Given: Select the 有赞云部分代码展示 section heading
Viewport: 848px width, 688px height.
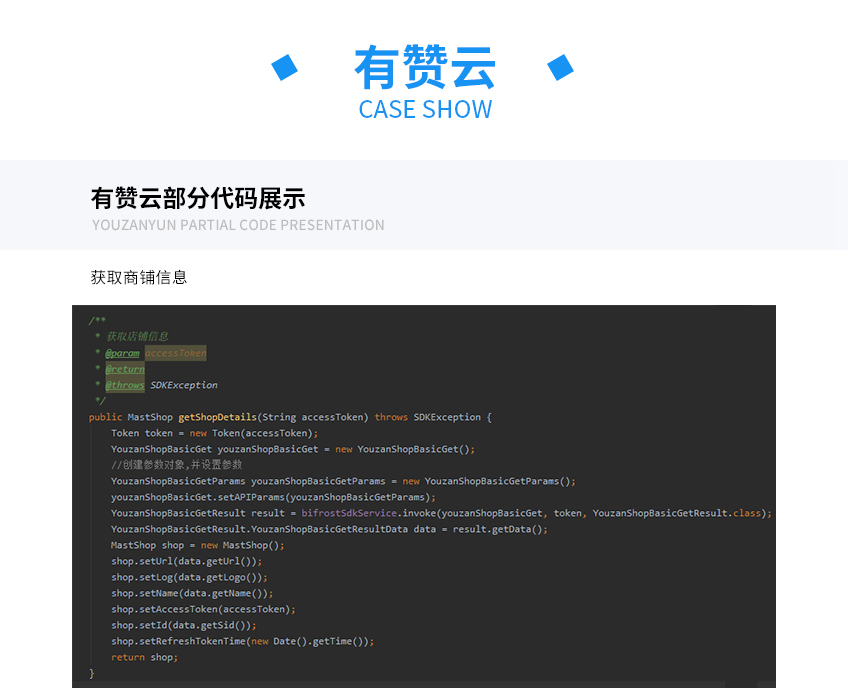Looking at the screenshot, I should click(198, 198).
